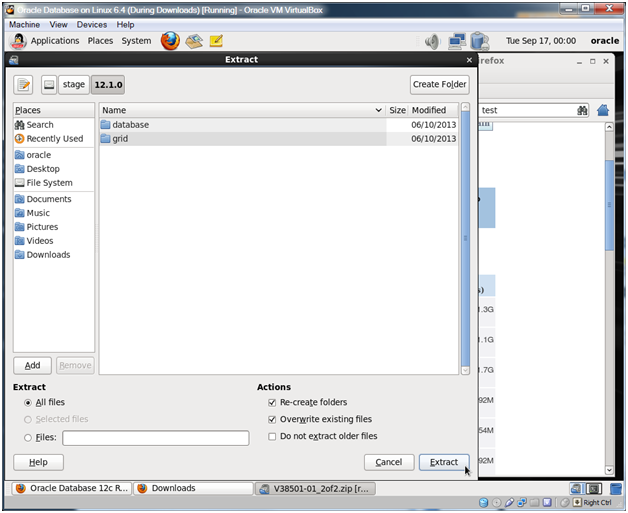628x513 pixels.
Task: Click the pencil type-a-filename icon
Action: coord(24,85)
